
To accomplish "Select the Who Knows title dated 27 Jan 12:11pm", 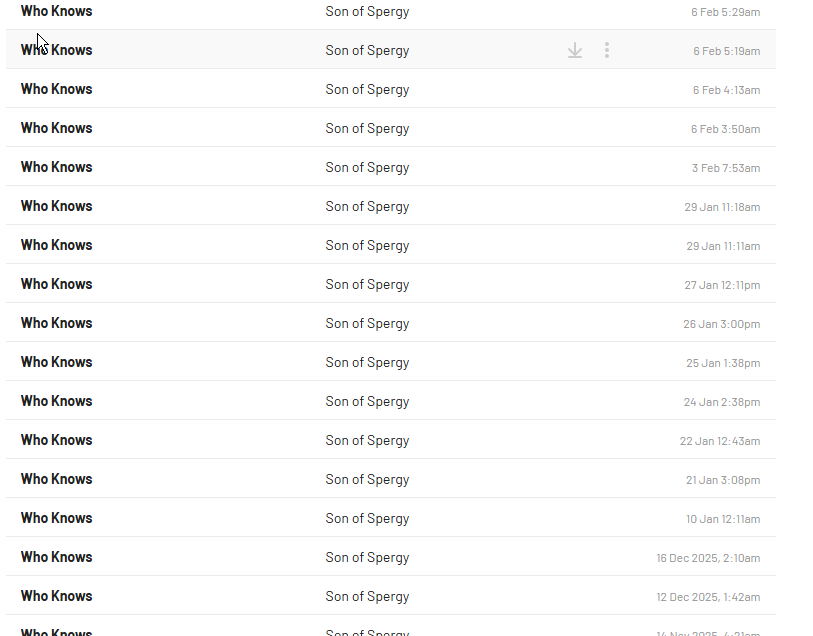I will click(x=57, y=284).
